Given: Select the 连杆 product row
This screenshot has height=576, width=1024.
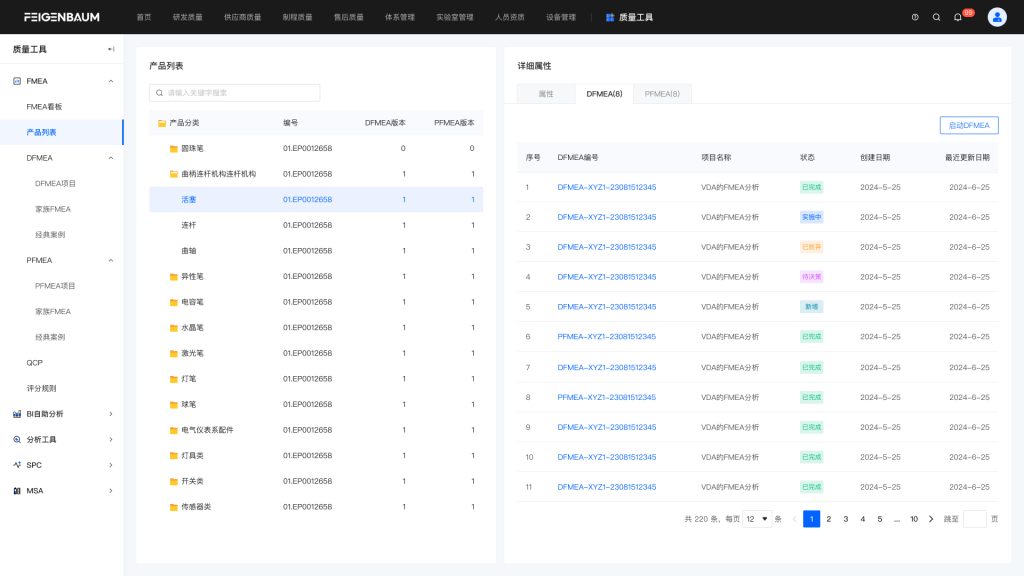Looking at the screenshot, I should (316, 225).
